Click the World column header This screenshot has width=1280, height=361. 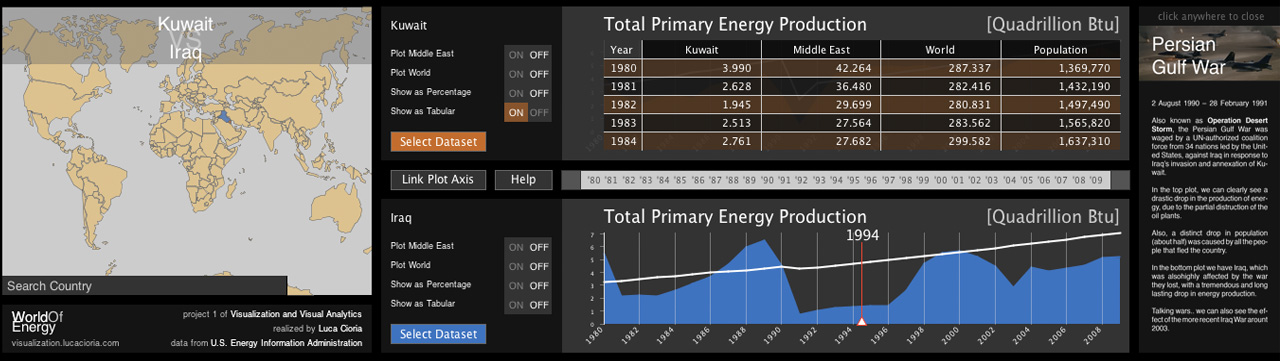(940, 50)
